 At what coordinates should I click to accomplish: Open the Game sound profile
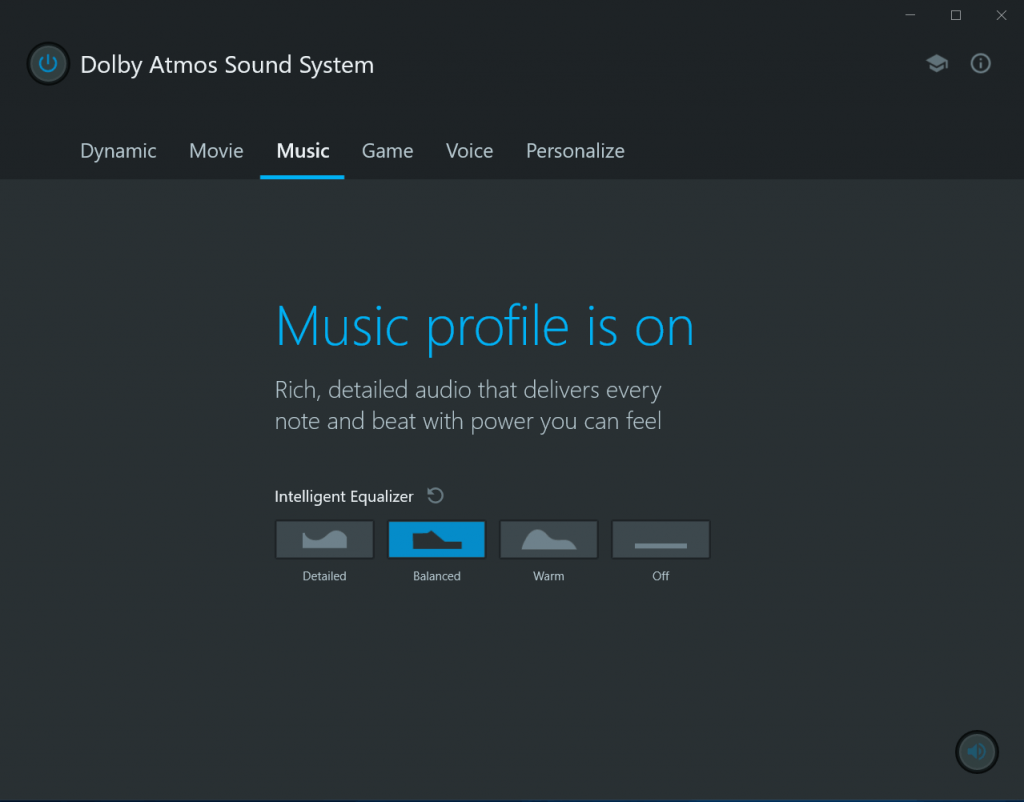point(387,150)
